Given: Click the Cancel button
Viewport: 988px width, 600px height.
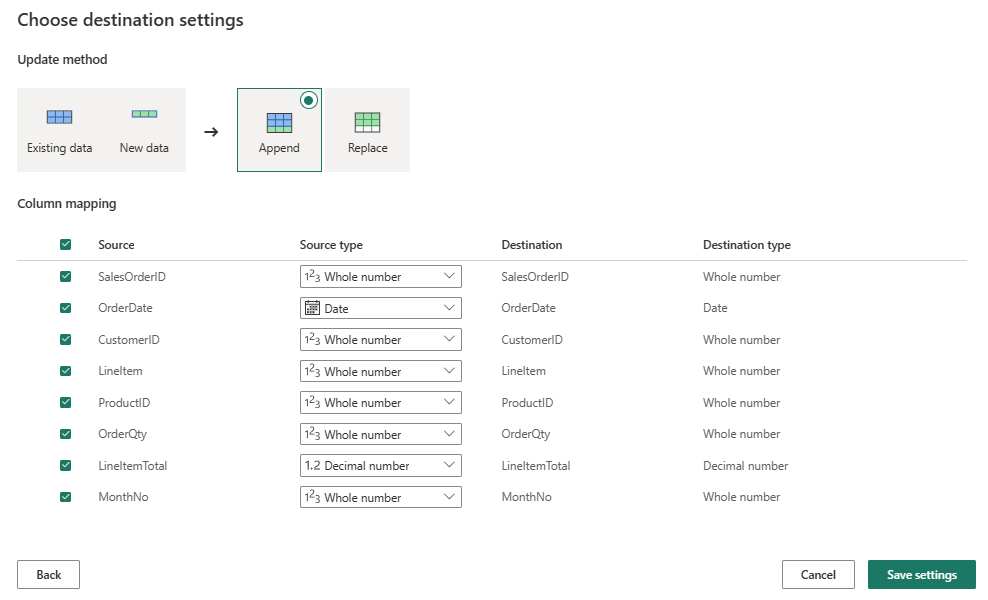Looking at the screenshot, I should pyautogui.click(x=818, y=574).
